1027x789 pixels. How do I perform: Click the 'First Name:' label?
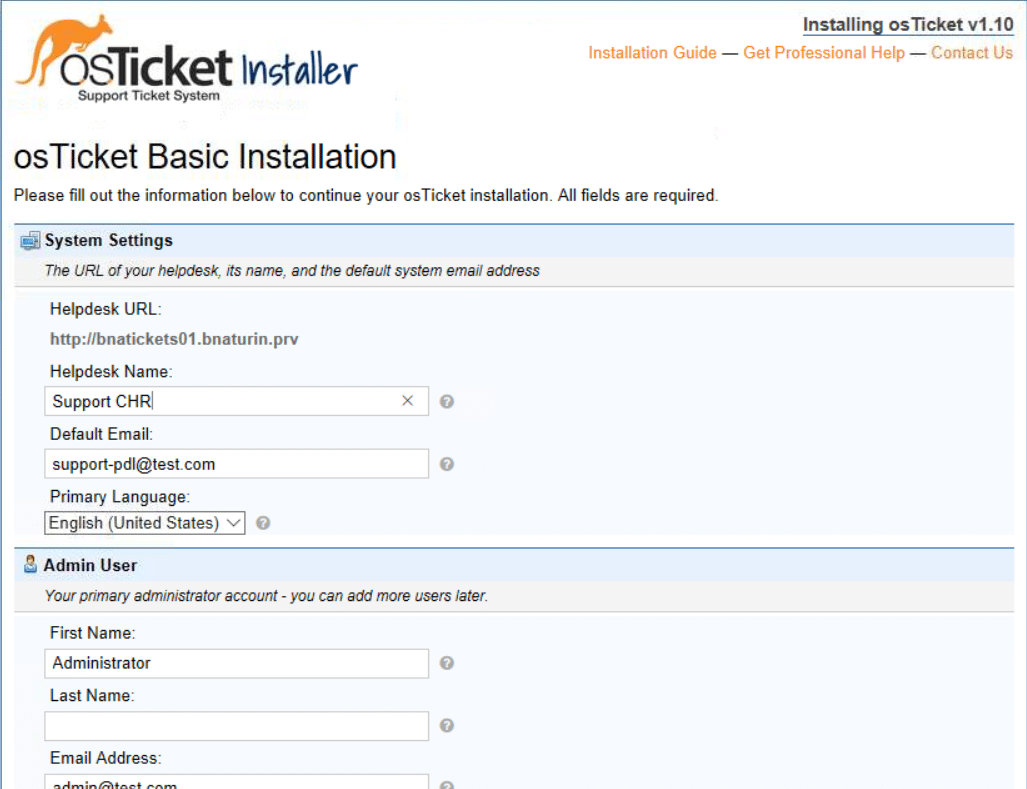(x=92, y=633)
